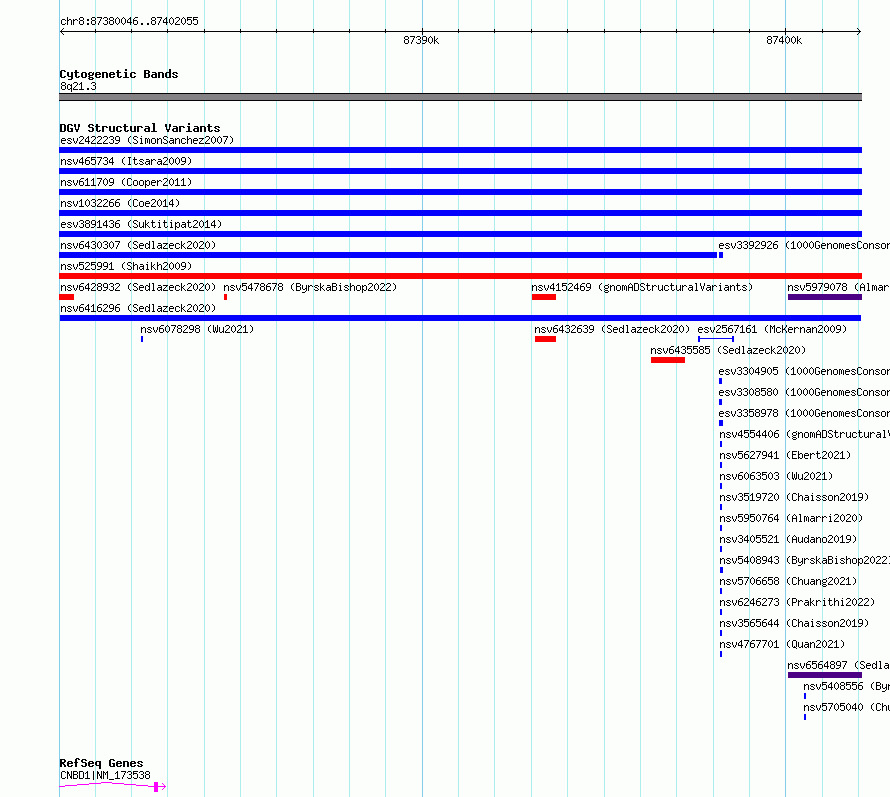
Task: Select the nsv5408556 variant label
Action: click(846, 686)
